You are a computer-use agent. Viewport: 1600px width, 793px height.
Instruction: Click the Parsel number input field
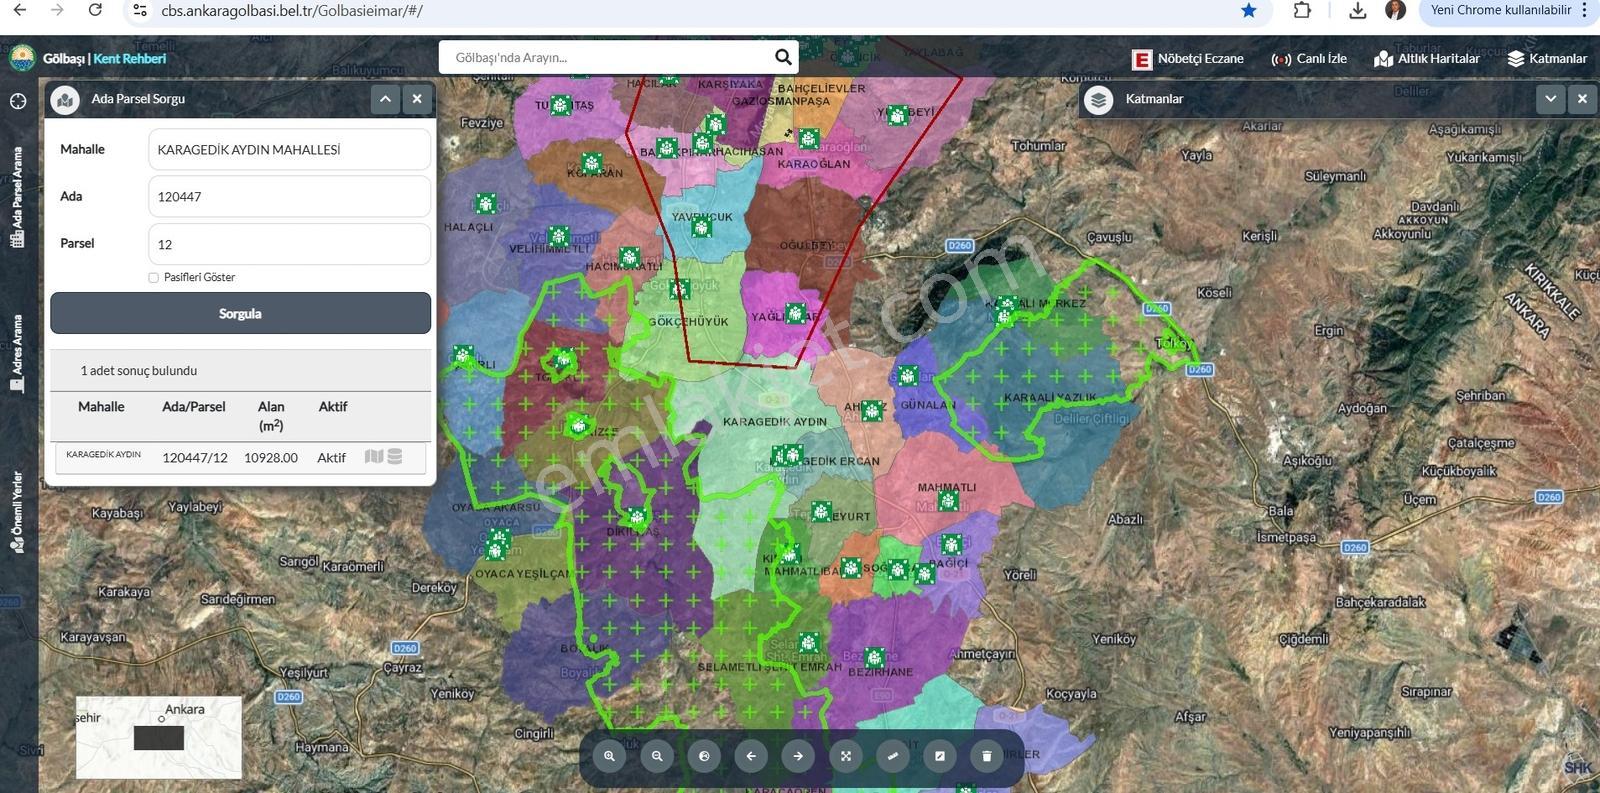289,244
